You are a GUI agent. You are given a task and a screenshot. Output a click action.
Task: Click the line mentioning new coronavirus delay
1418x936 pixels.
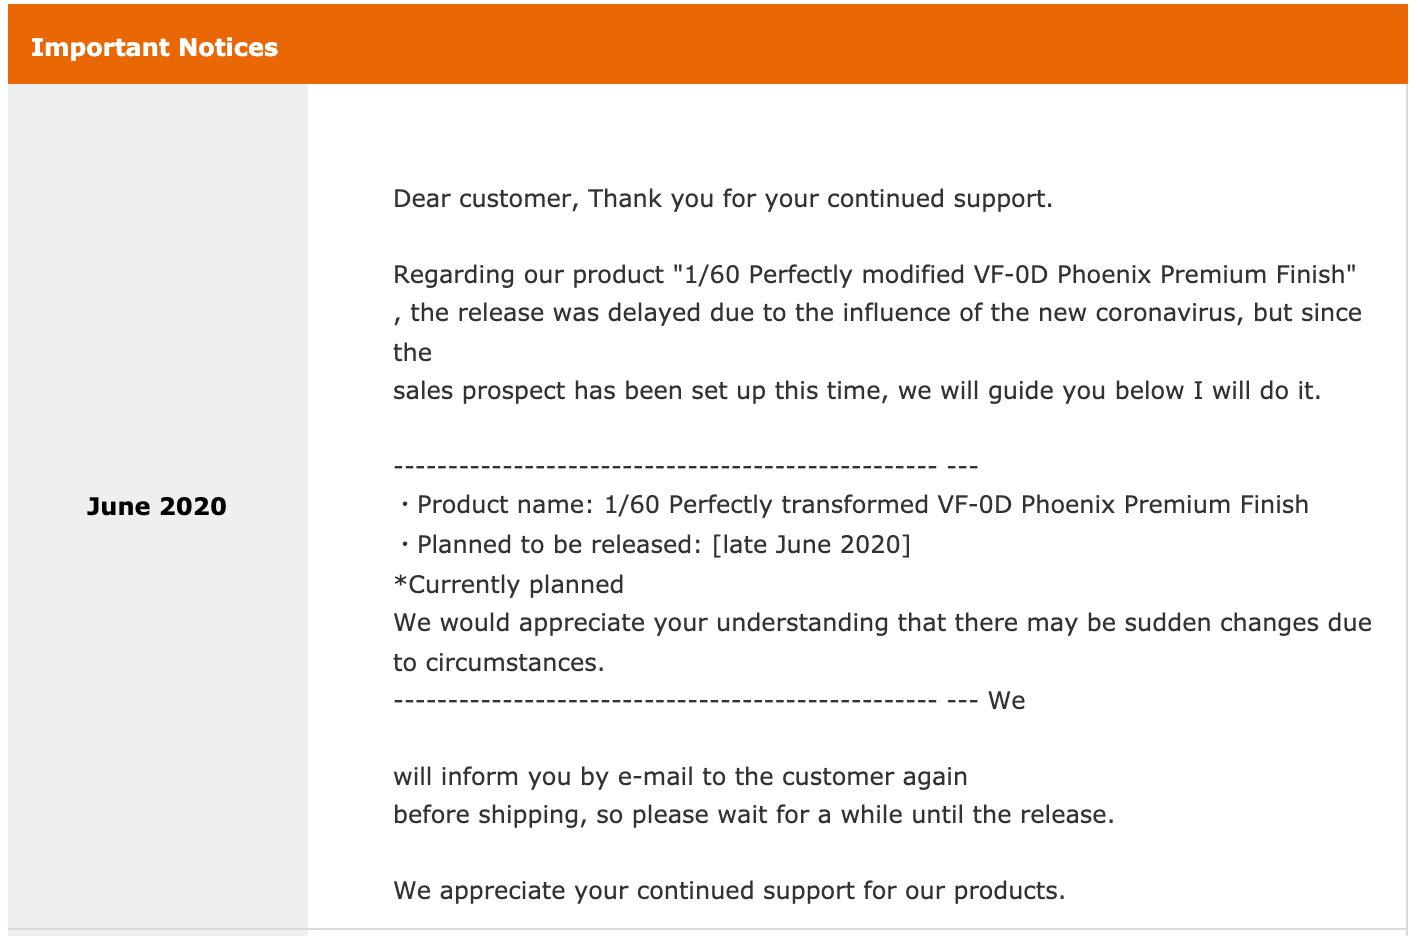(x=878, y=313)
